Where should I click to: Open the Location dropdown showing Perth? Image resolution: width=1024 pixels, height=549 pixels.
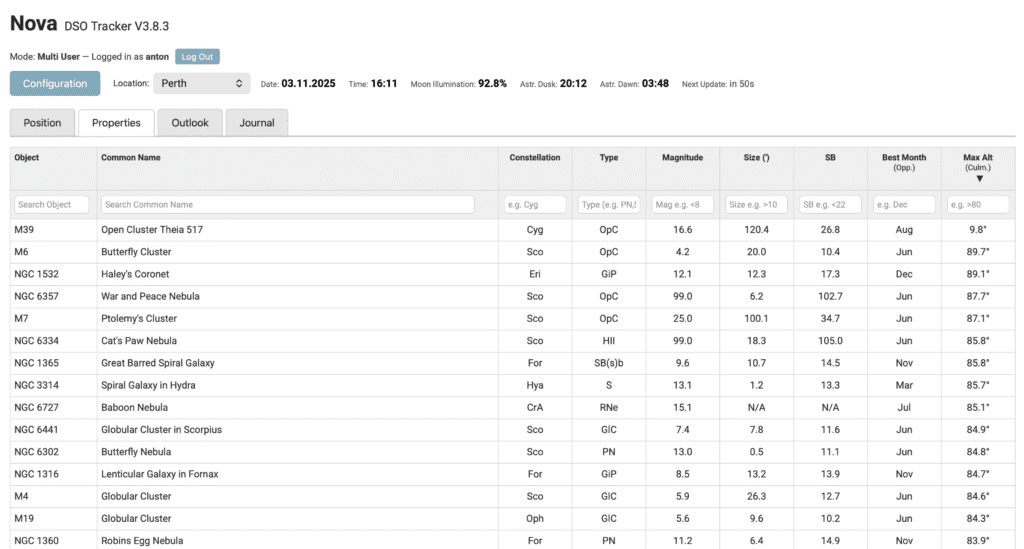pos(201,84)
